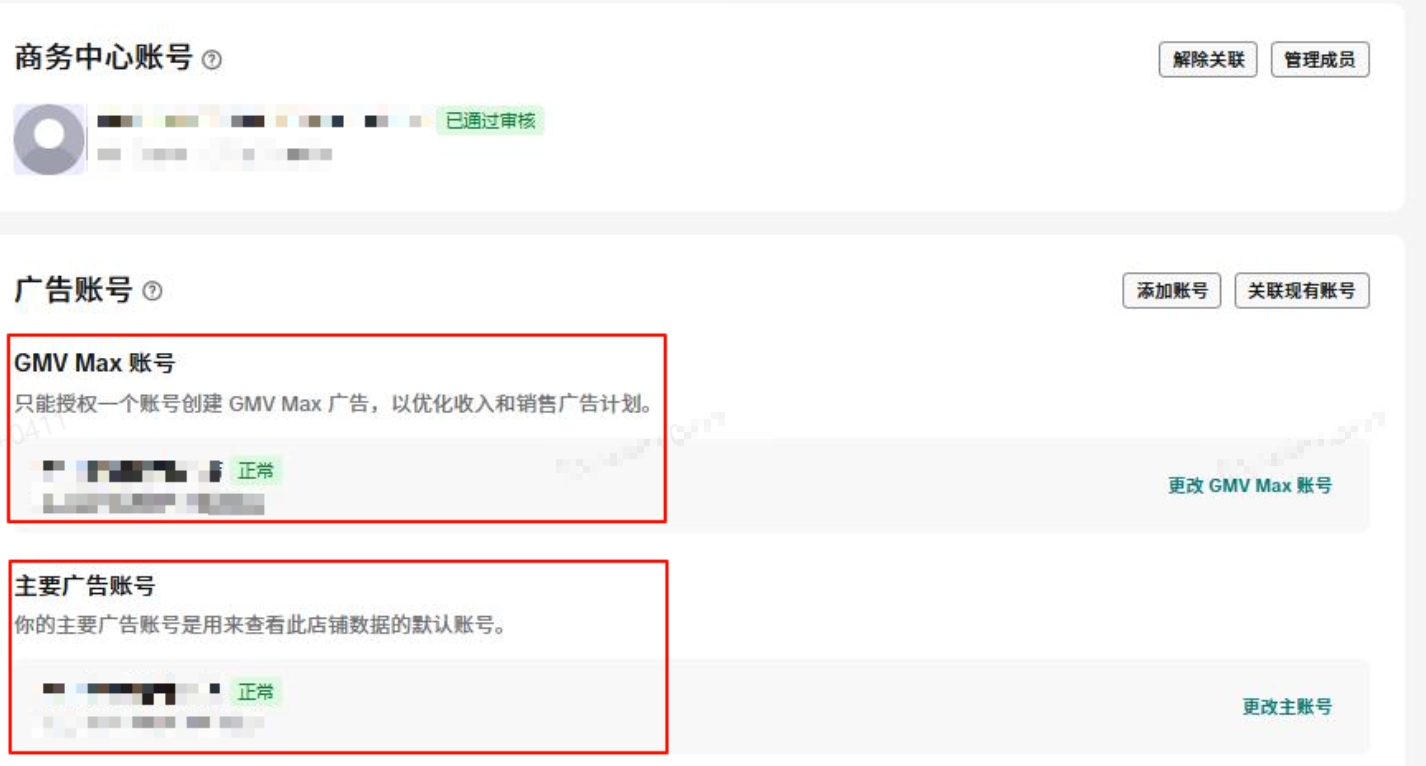The width and height of the screenshot is (1426, 766).
Task: Click the 解除关联 button
Action: [1208, 60]
